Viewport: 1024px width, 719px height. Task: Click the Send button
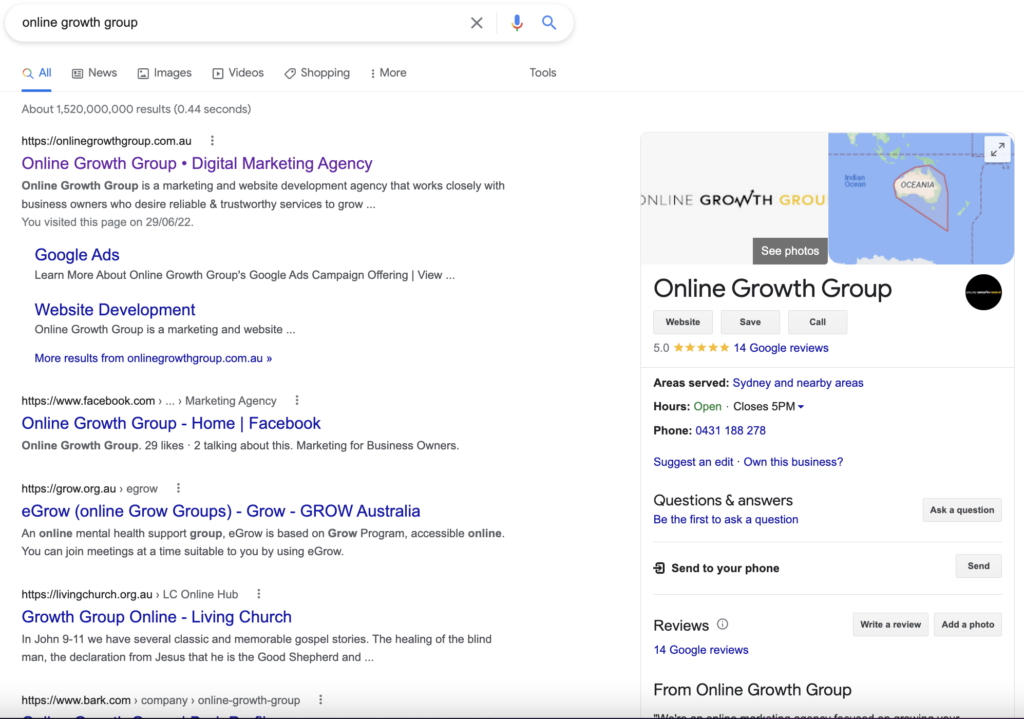pos(978,566)
